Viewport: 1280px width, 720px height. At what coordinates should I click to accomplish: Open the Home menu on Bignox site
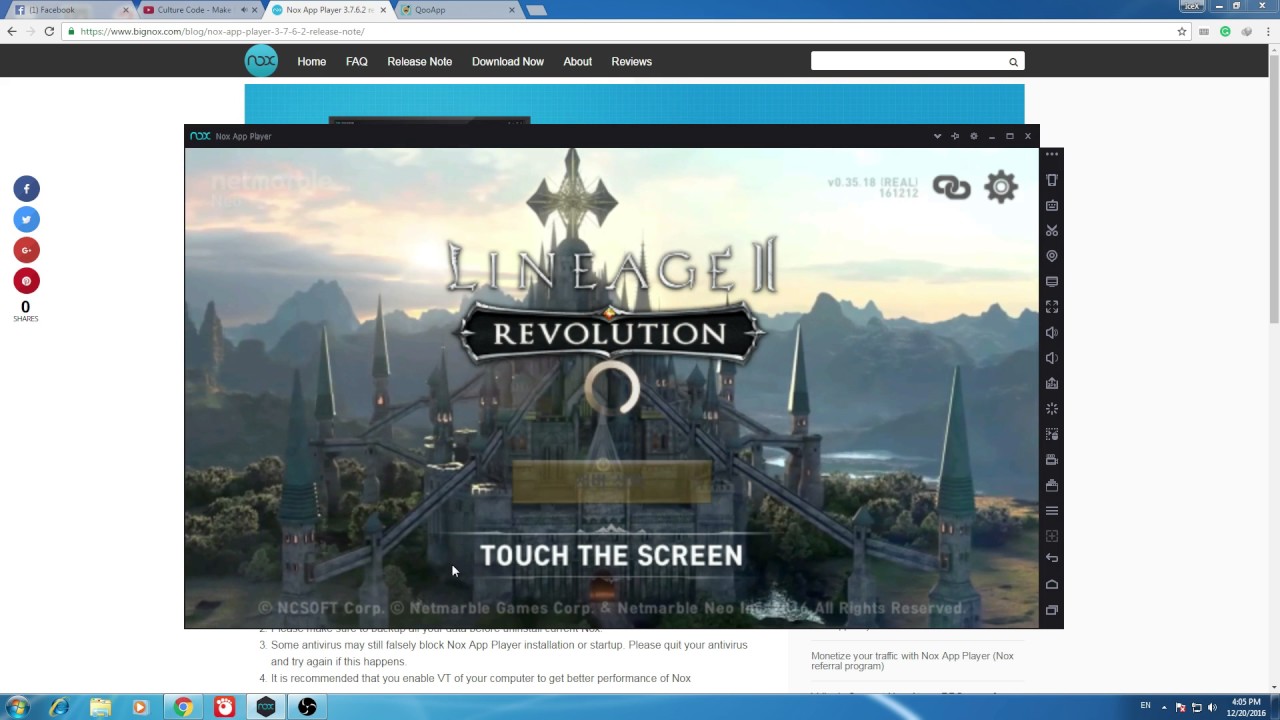coord(311,61)
